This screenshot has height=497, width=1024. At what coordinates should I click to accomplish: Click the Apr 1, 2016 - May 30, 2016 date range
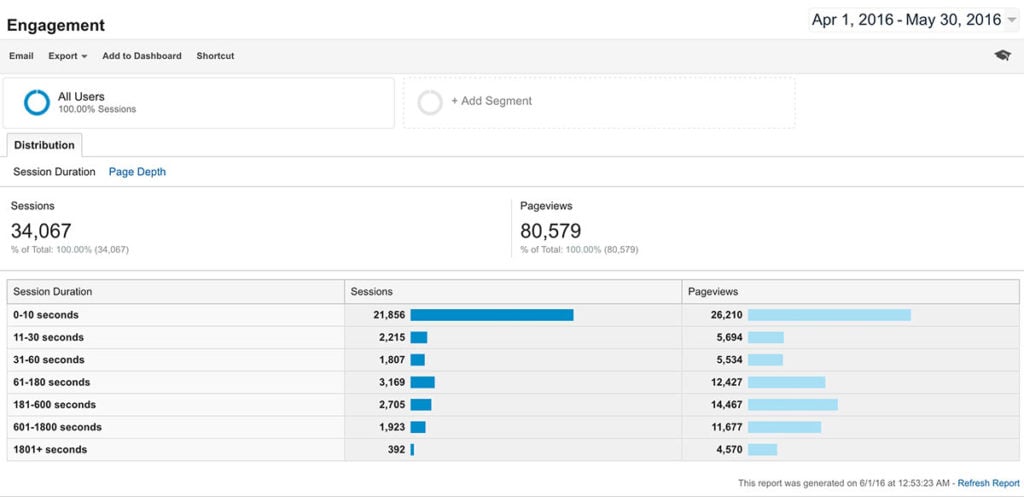pos(906,20)
